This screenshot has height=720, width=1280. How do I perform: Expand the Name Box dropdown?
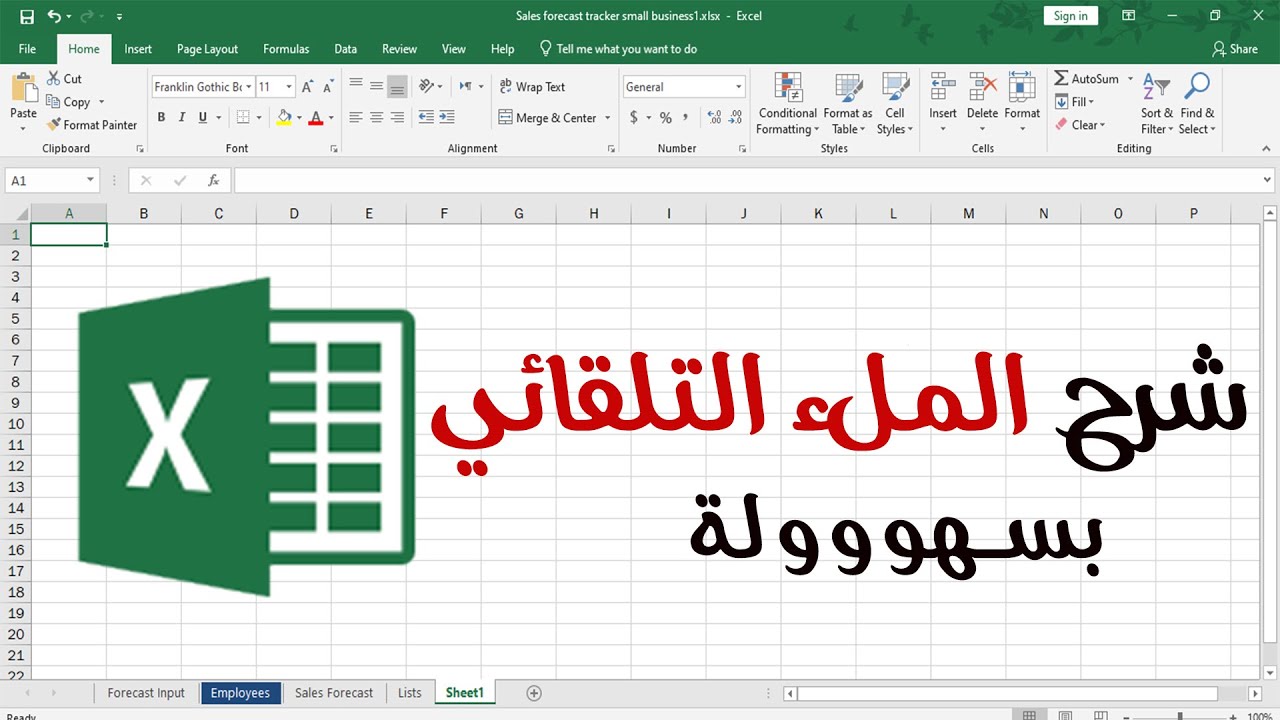point(90,181)
